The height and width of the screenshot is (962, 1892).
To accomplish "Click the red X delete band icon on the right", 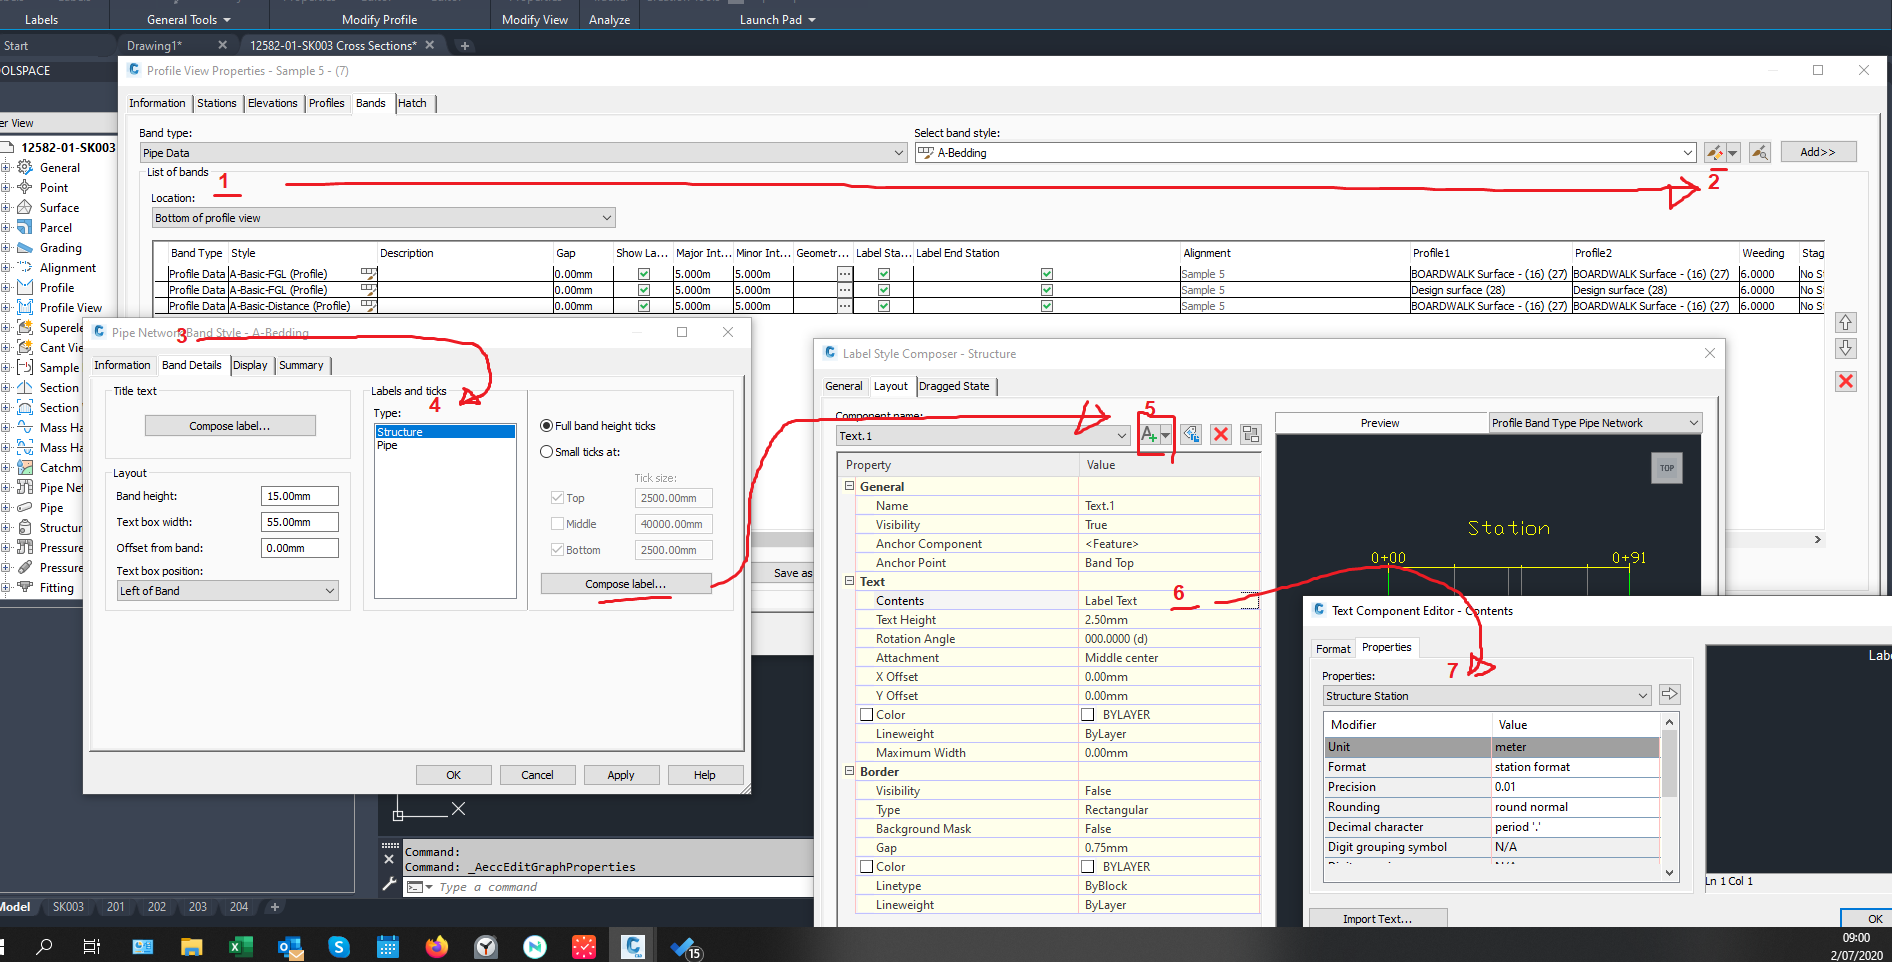I will (x=1846, y=381).
